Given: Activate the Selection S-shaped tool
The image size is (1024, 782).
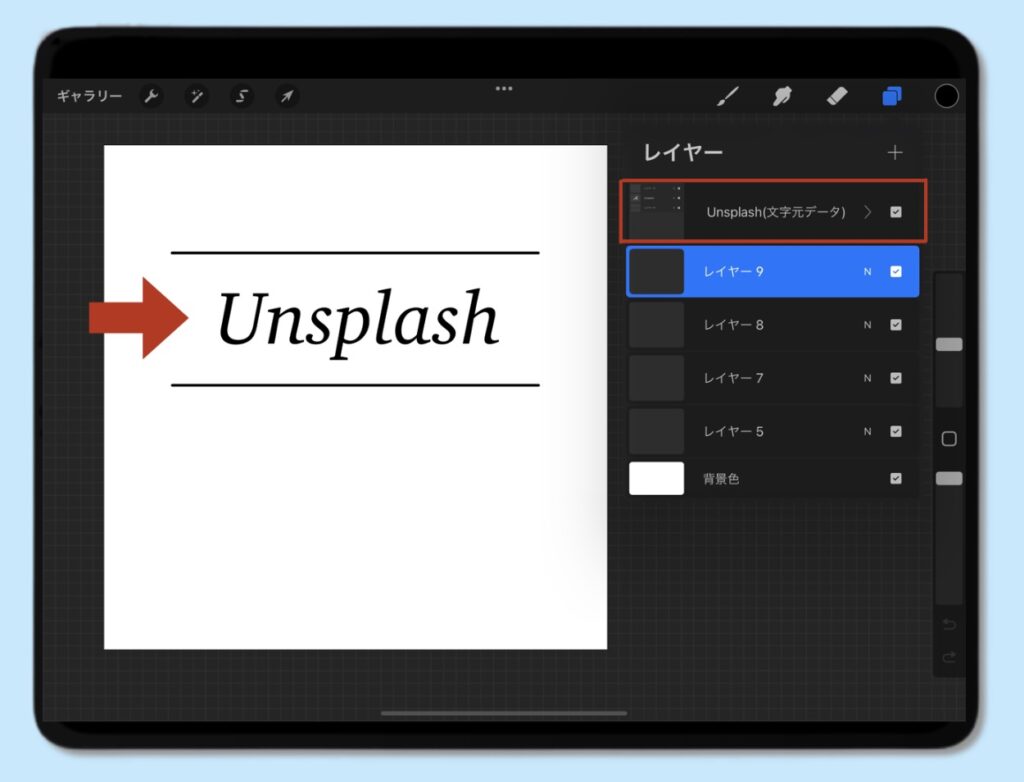Looking at the screenshot, I should [x=242, y=96].
